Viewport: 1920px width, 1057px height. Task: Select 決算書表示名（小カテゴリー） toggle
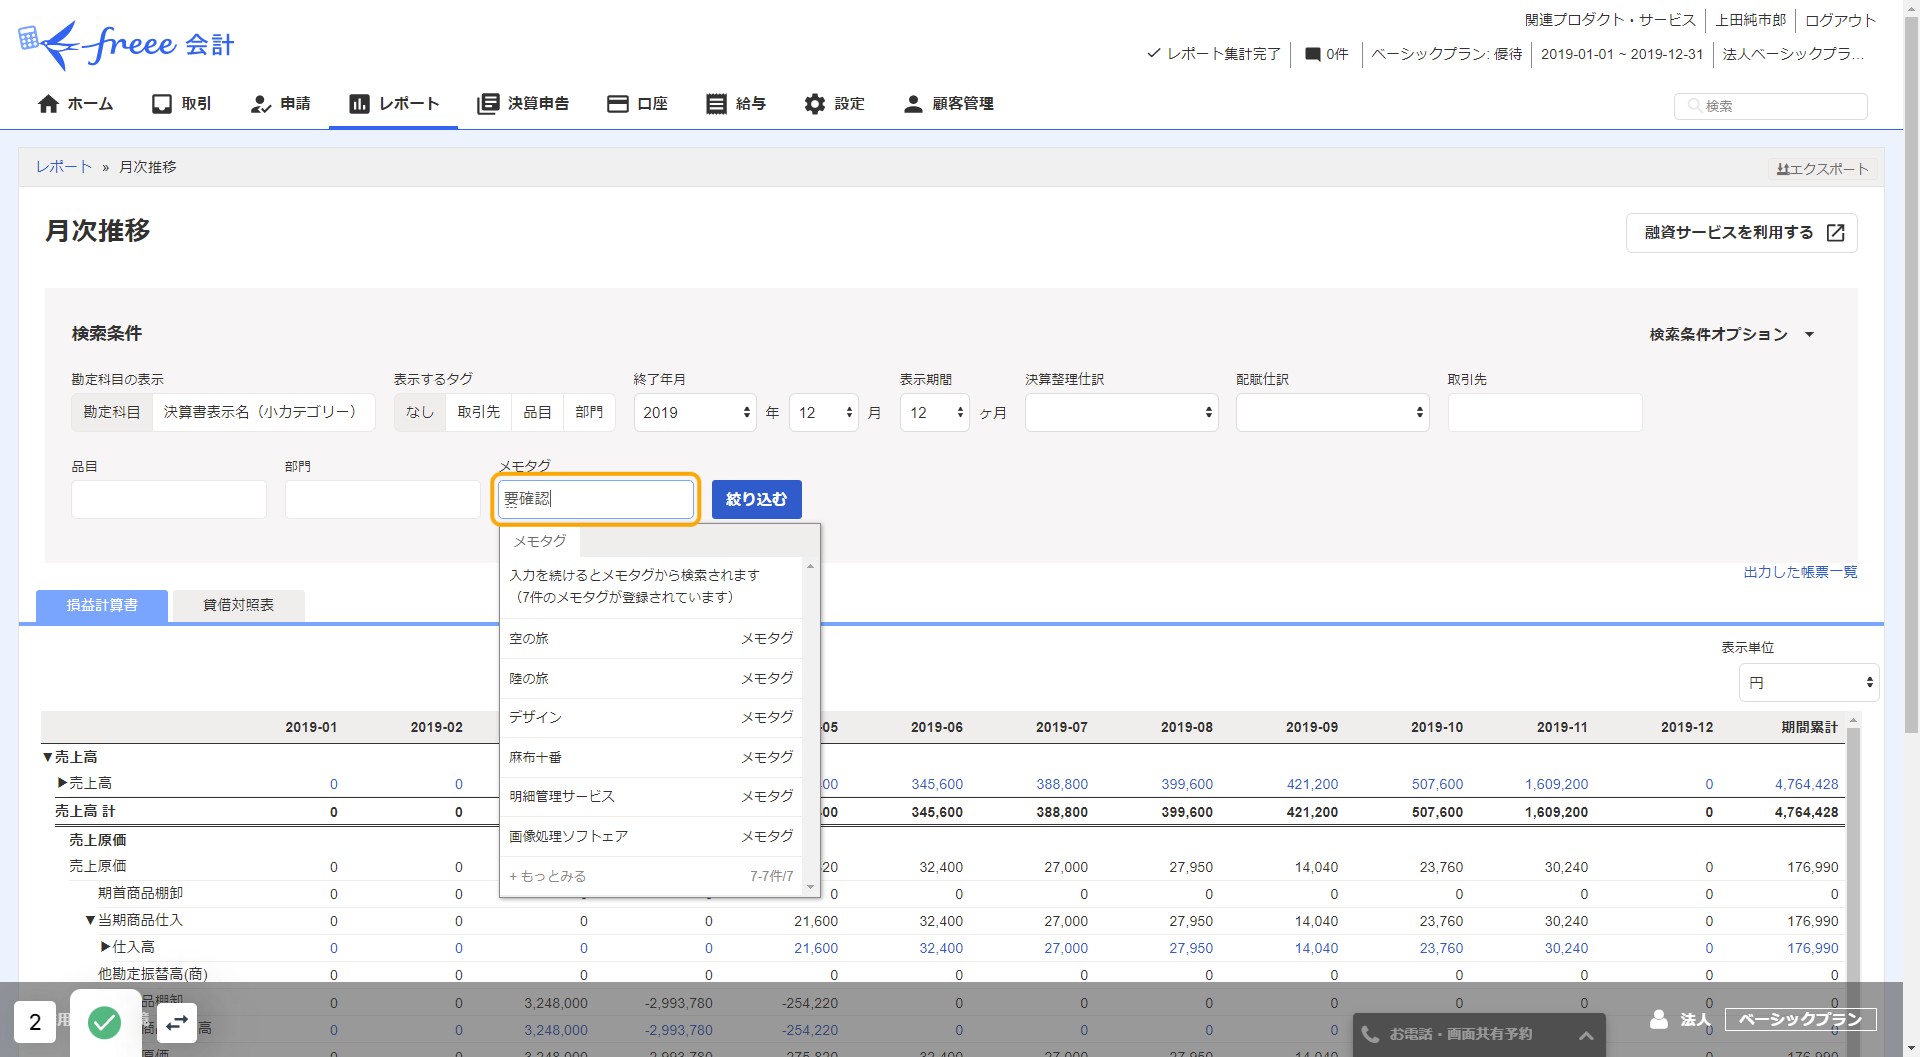(263, 412)
